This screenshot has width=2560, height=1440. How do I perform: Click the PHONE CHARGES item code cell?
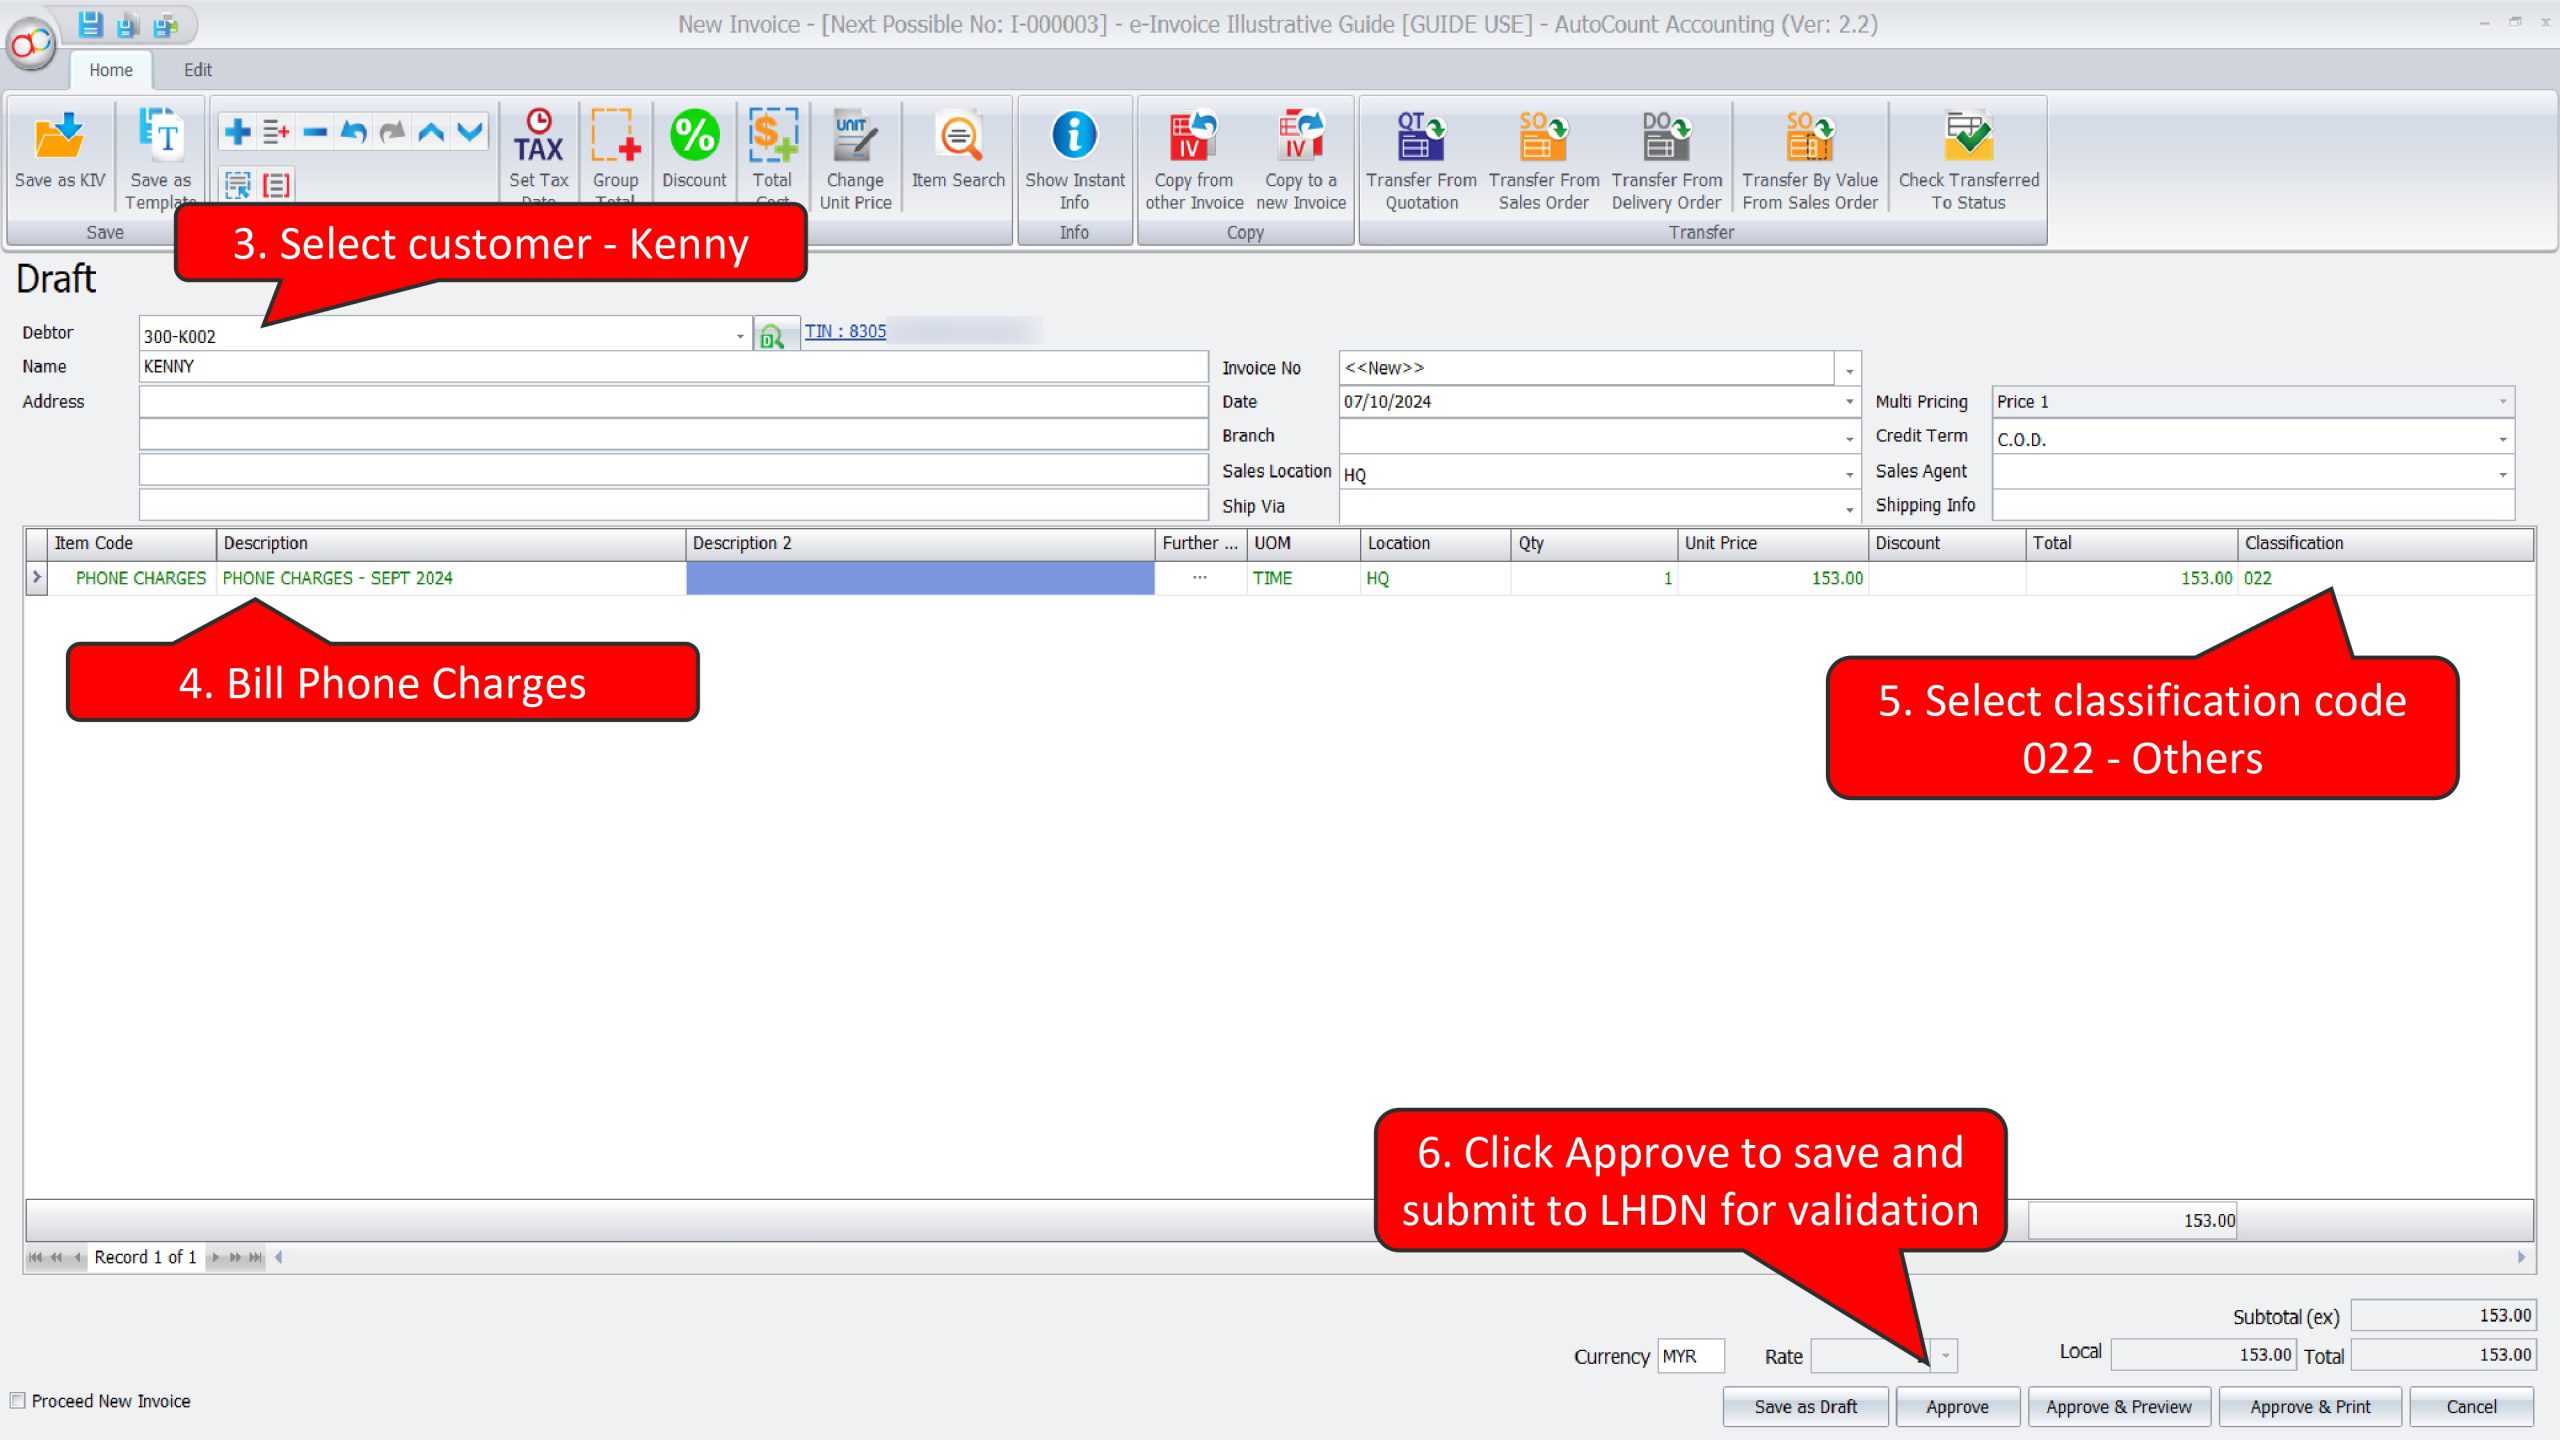(134, 578)
